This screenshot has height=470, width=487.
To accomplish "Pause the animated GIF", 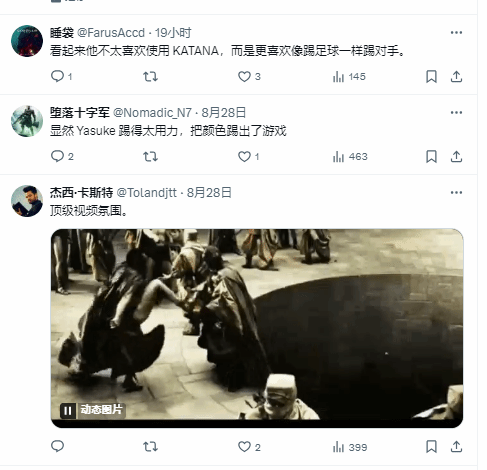I will [68, 410].
